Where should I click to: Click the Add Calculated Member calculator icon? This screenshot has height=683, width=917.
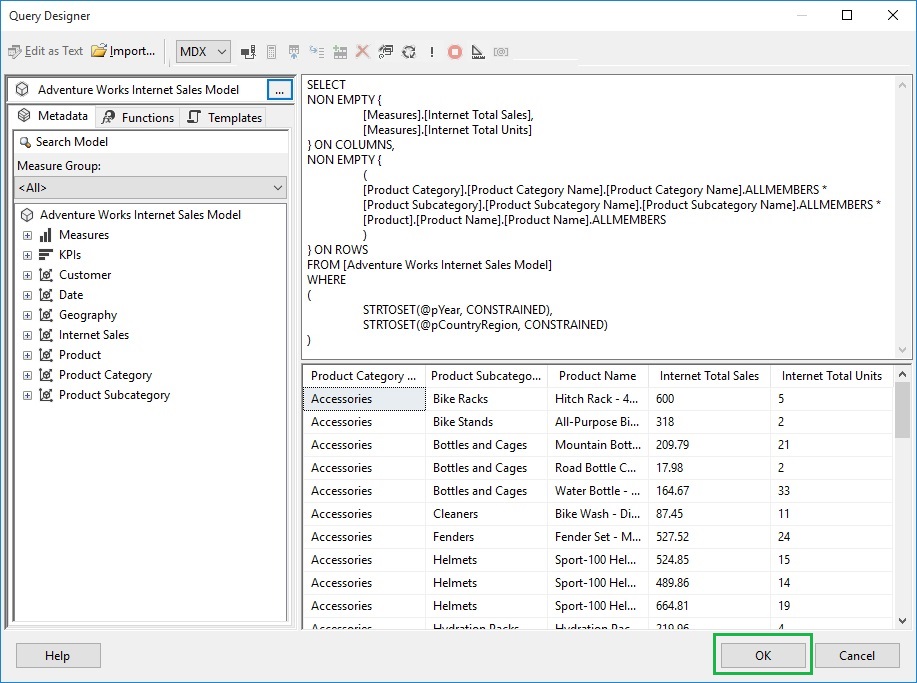coord(271,52)
